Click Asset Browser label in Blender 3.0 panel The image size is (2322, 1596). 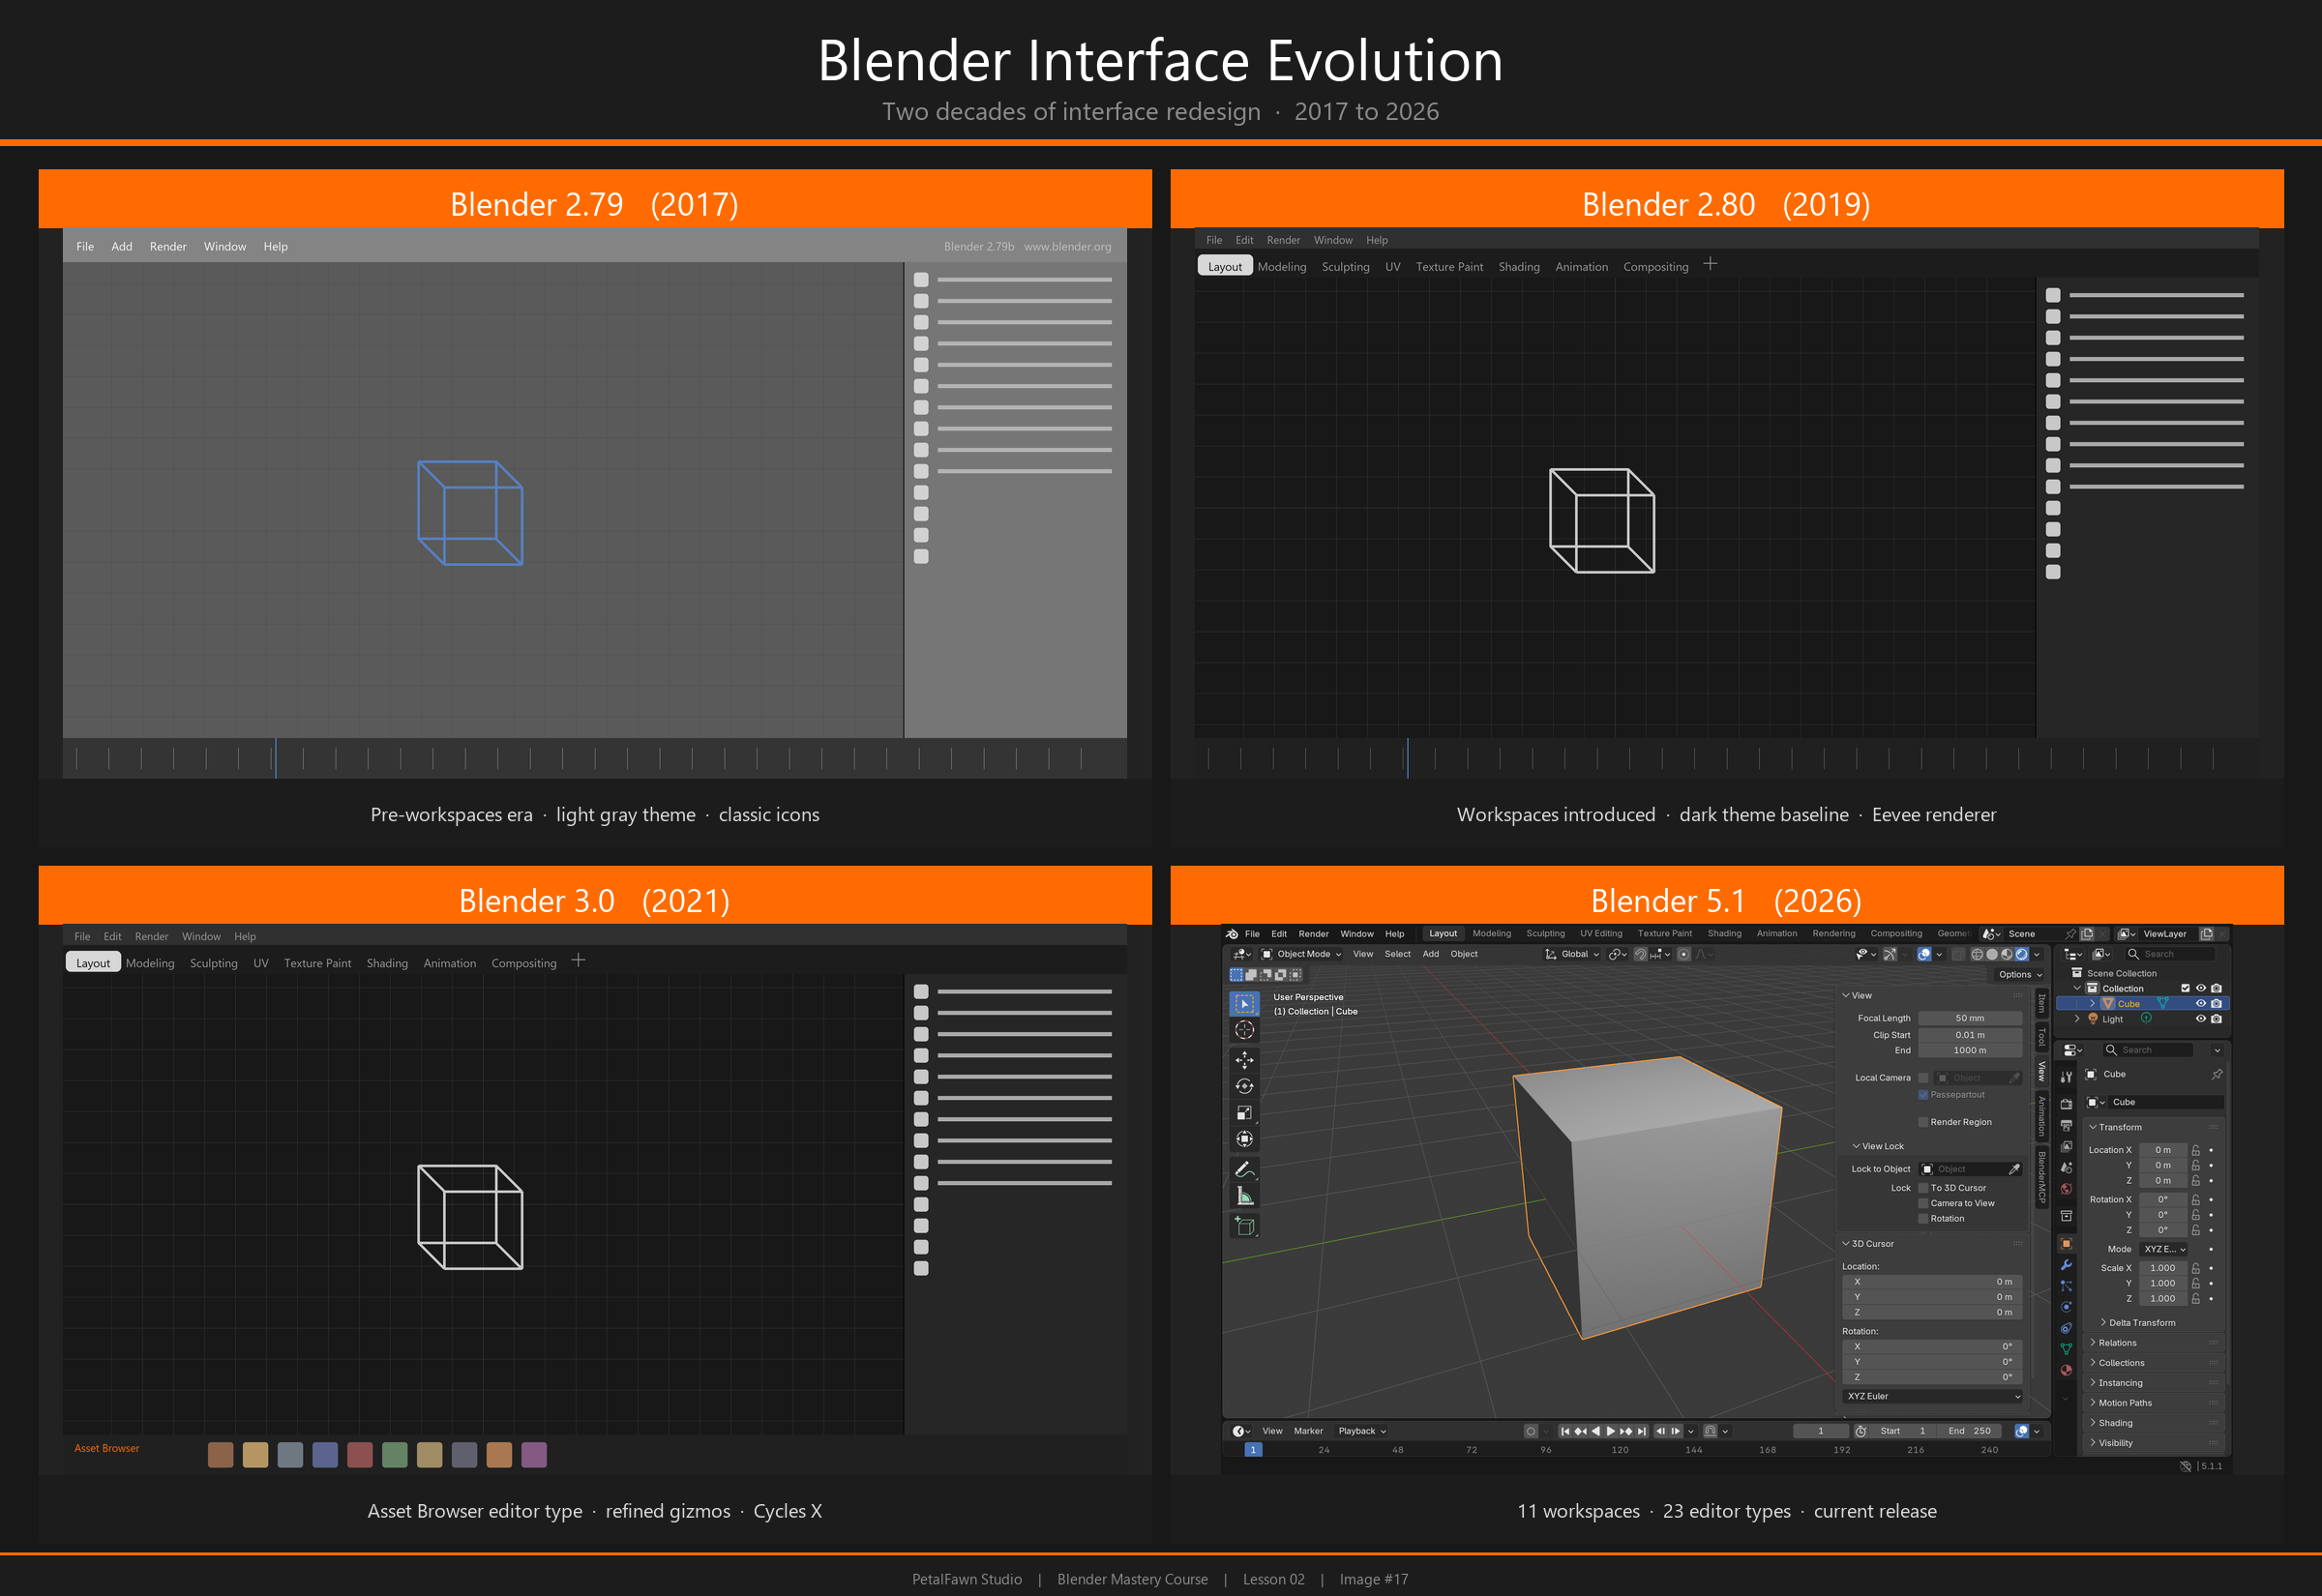(107, 1449)
